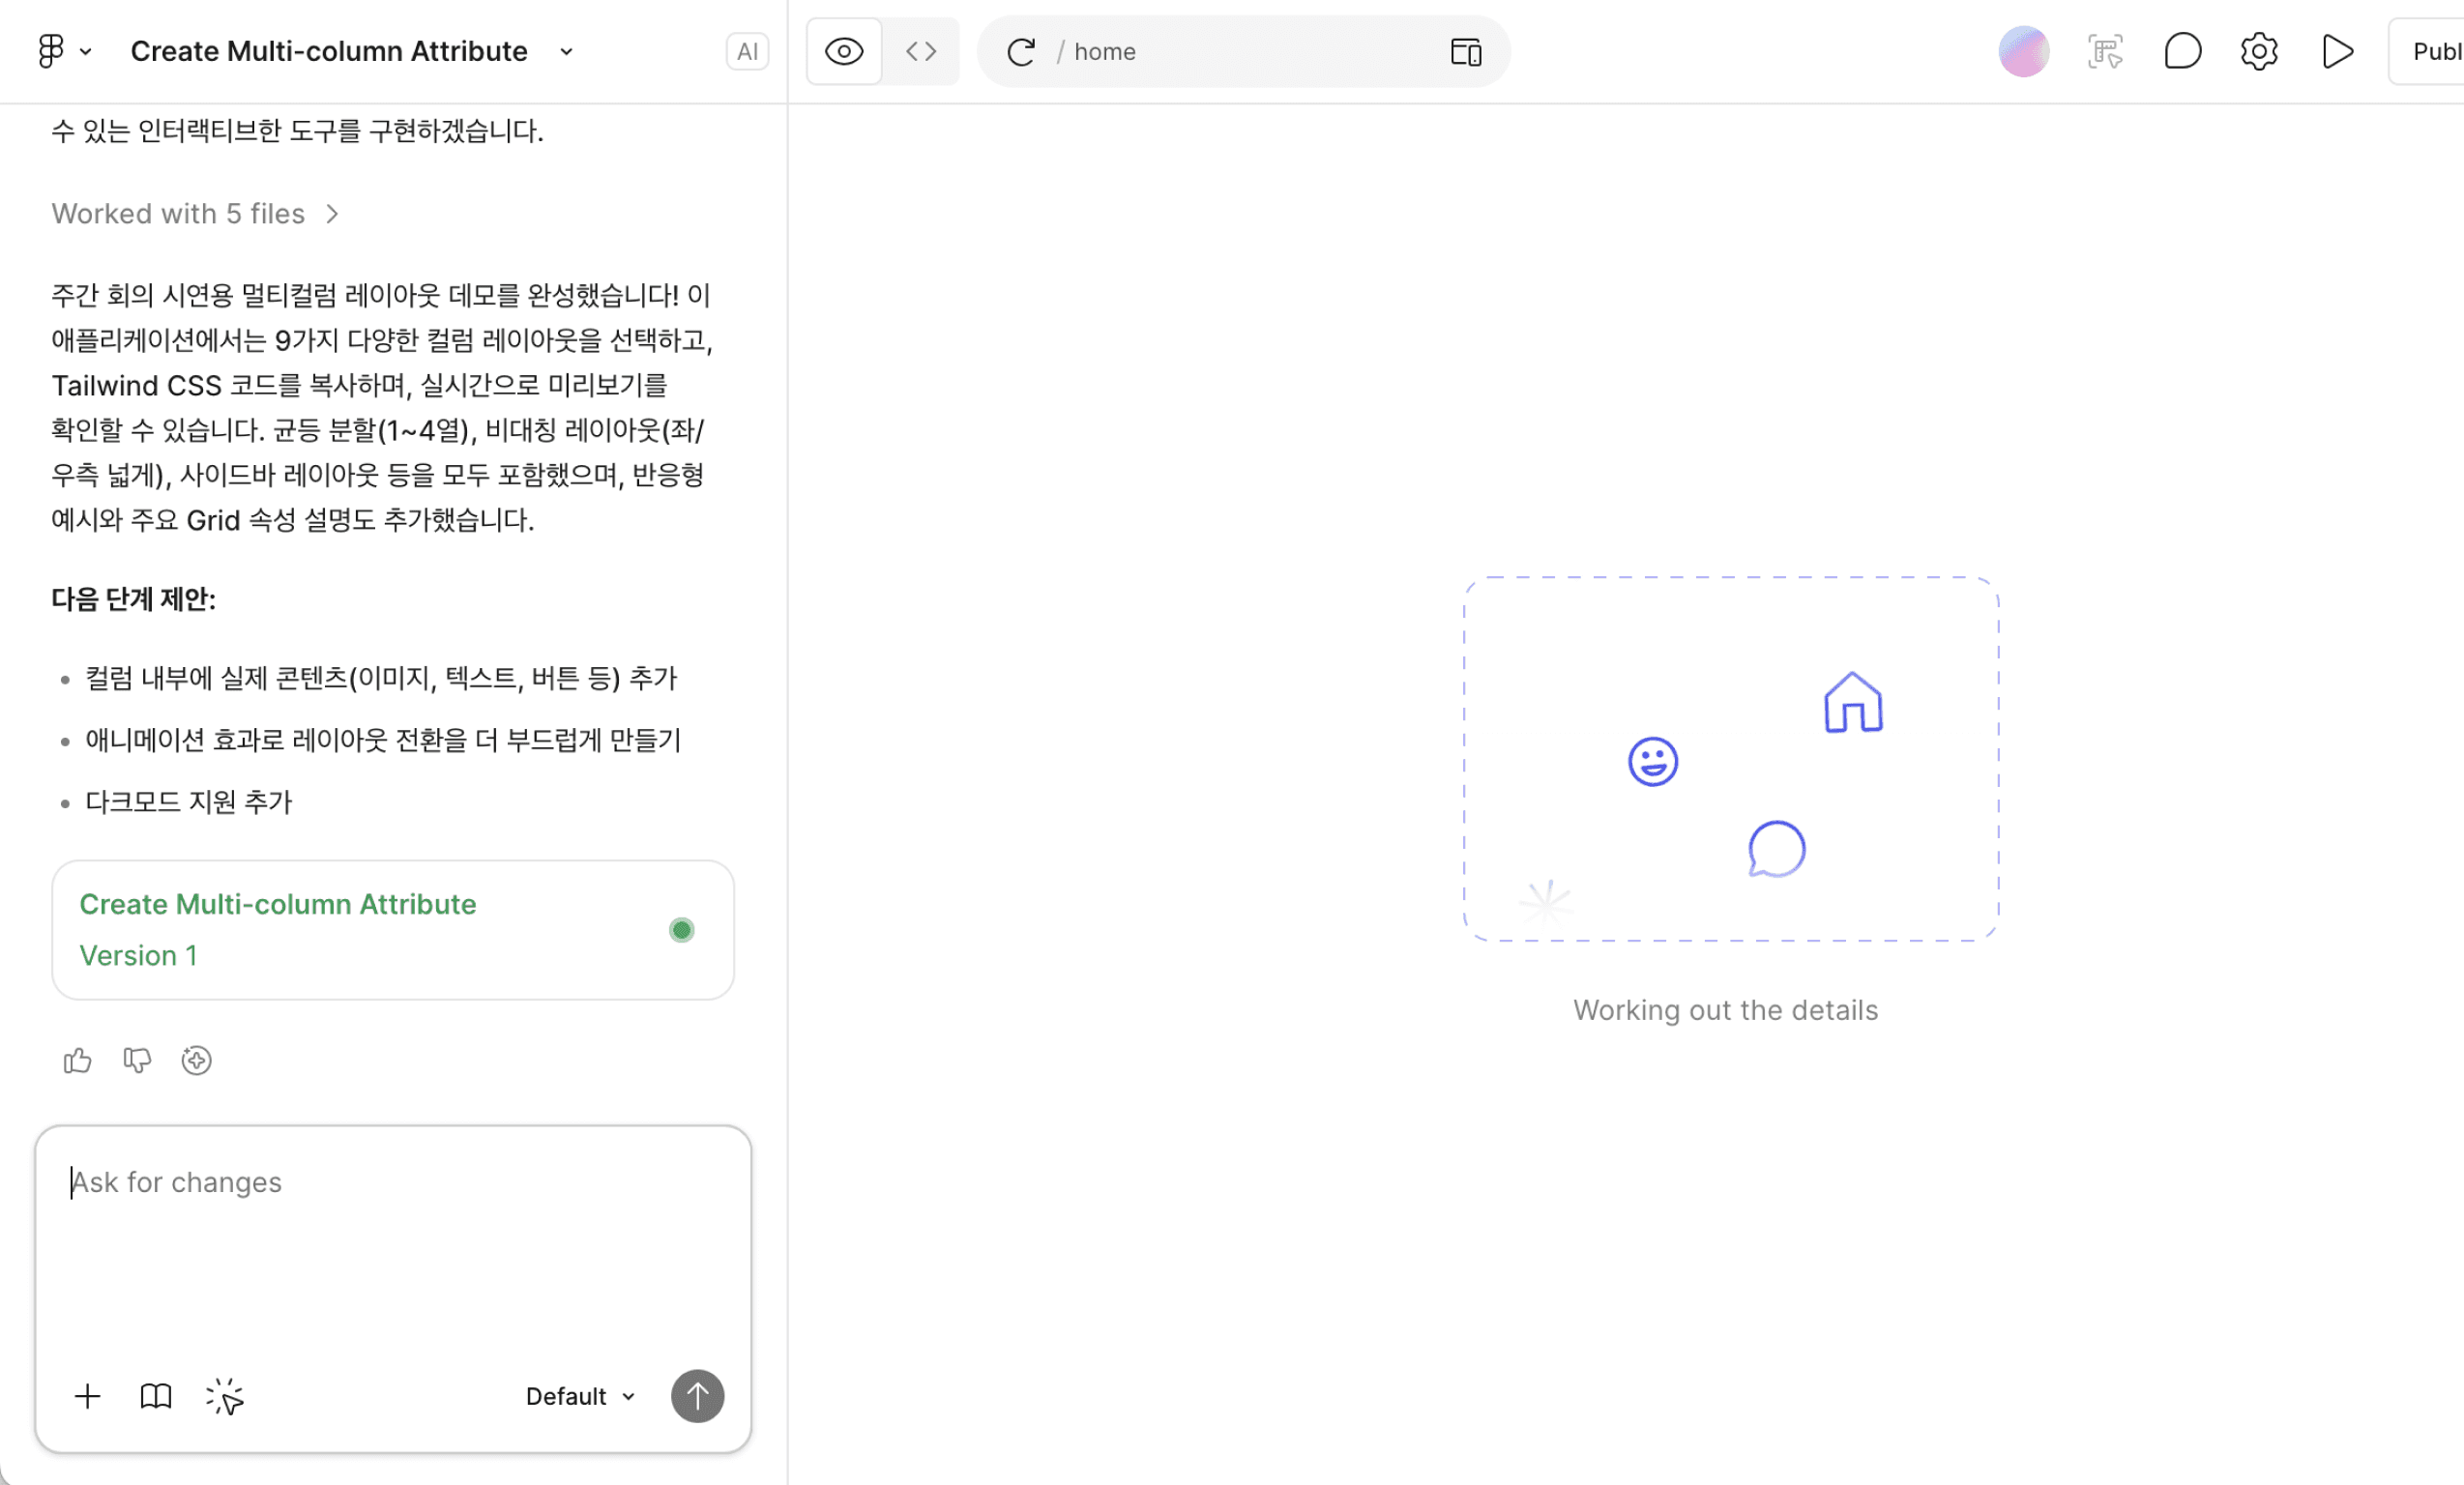This screenshot has width=2464, height=1485.
Task: Toggle the AI panel button
Action: (x=747, y=51)
